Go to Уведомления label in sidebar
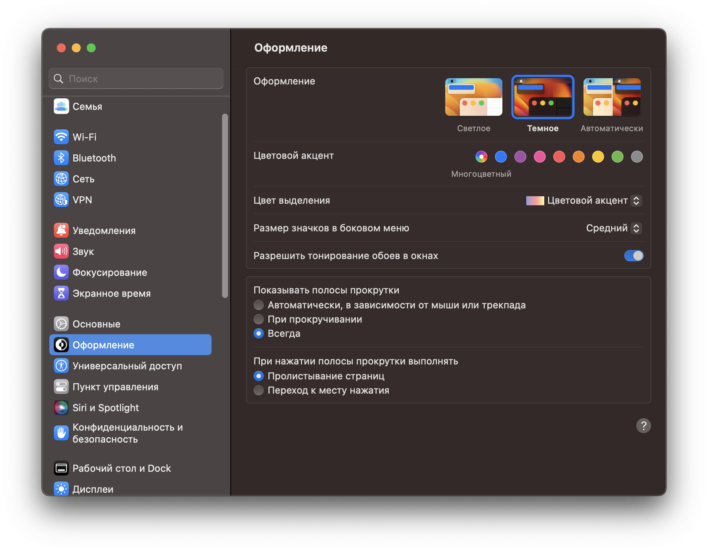 point(104,230)
